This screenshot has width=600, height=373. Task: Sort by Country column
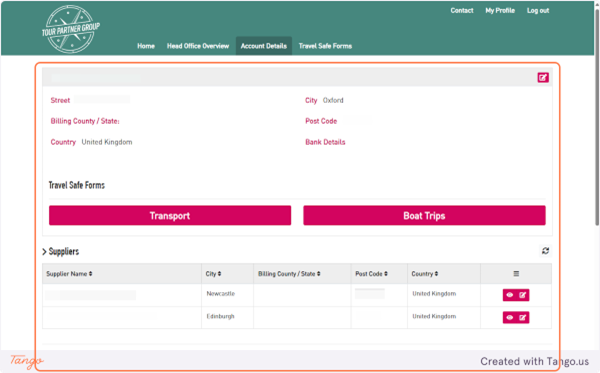425,274
